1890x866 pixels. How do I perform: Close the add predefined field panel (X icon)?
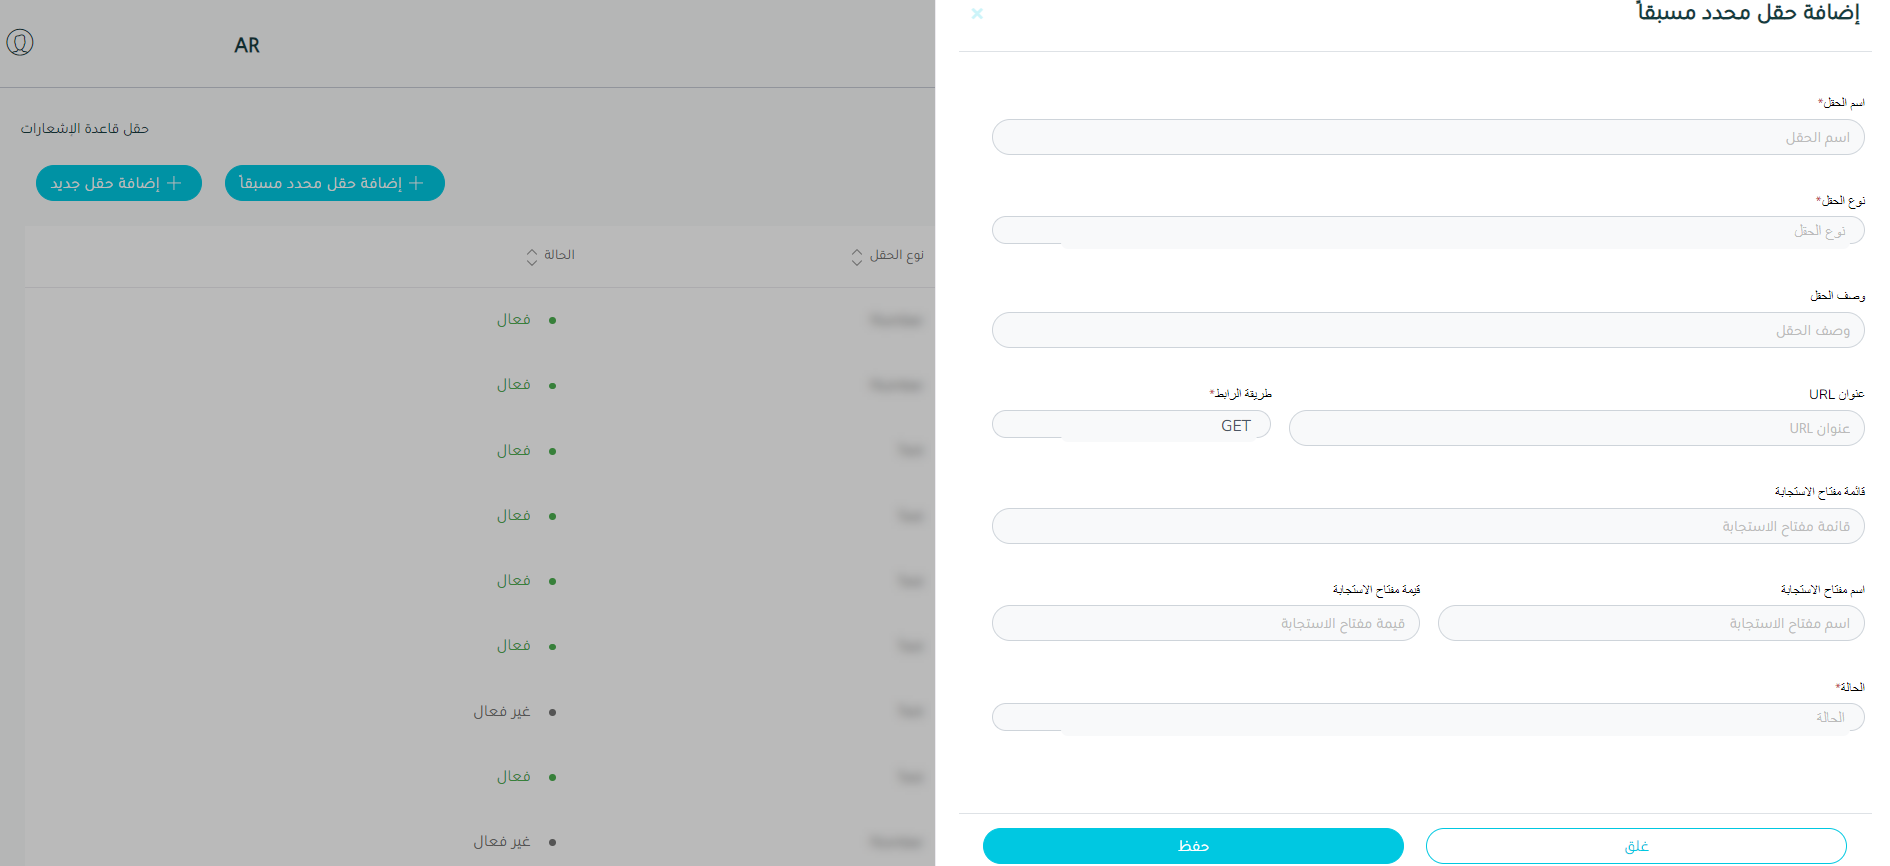pyautogui.click(x=977, y=14)
